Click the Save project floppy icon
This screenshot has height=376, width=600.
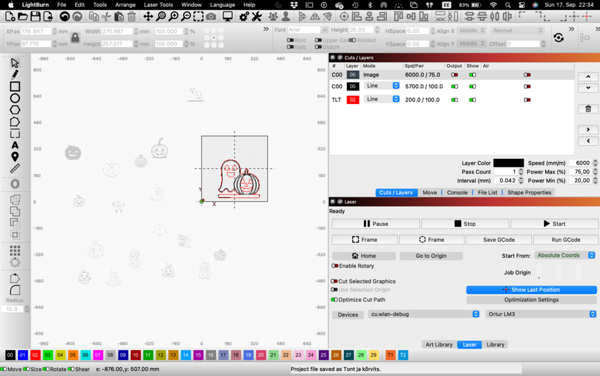point(35,16)
